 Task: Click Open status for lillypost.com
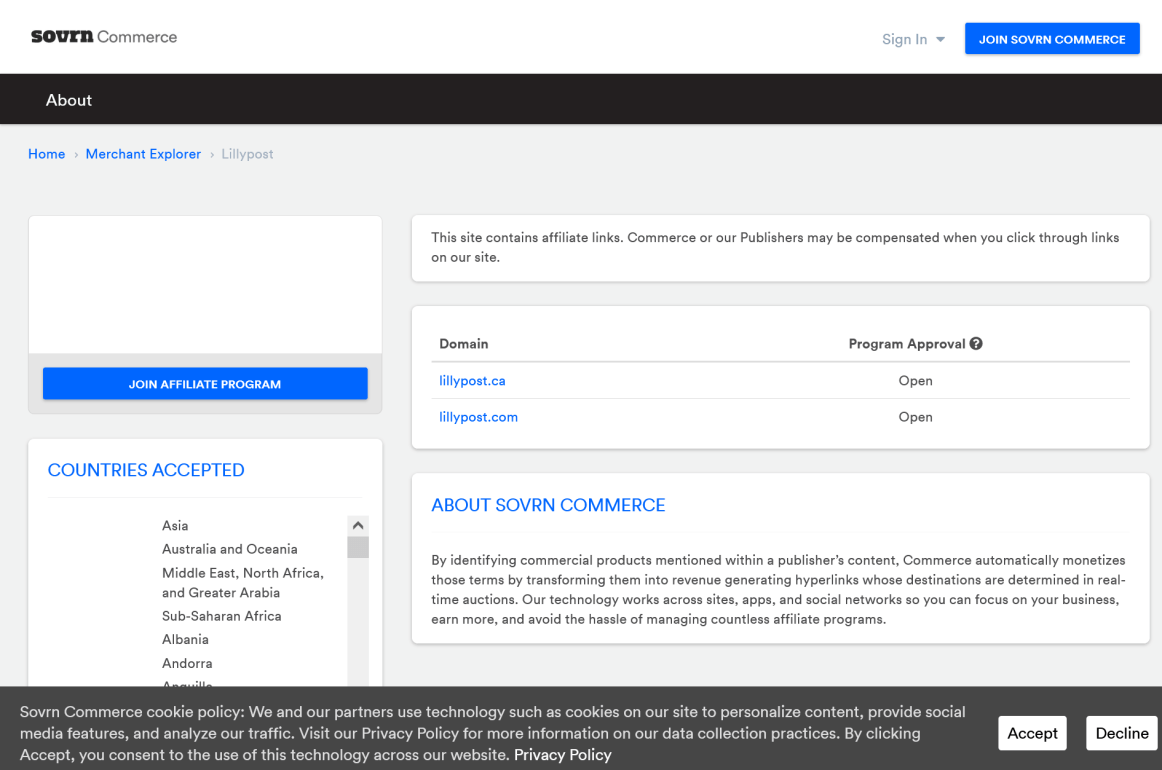coord(915,417)
